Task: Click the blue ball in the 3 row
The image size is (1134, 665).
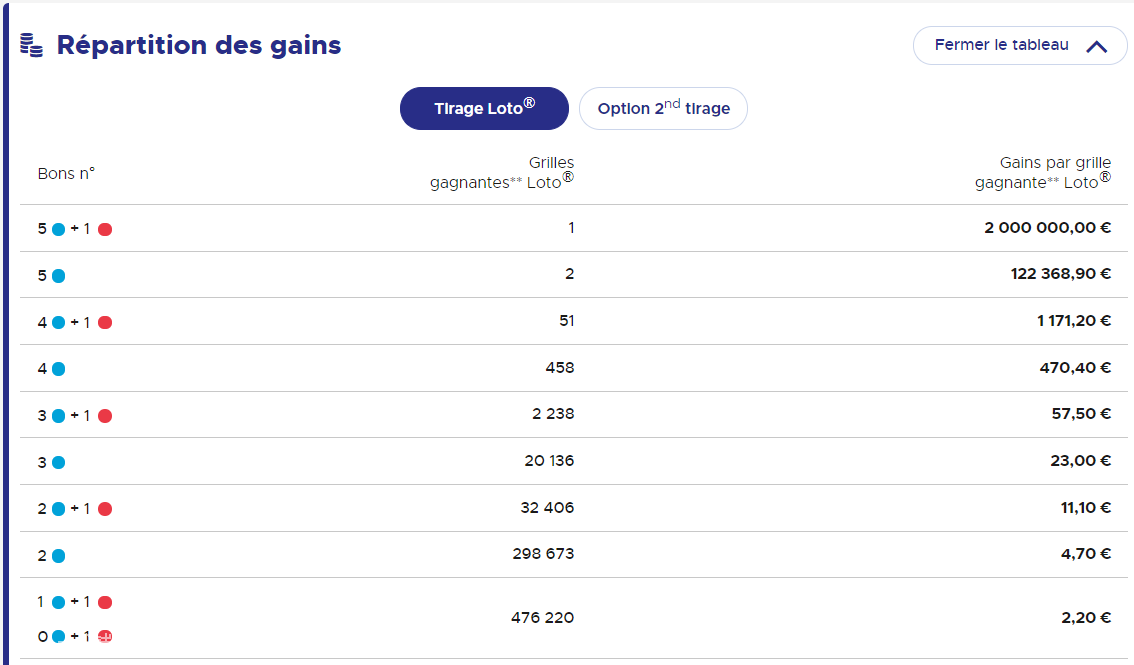Action: tap(59, 462)
